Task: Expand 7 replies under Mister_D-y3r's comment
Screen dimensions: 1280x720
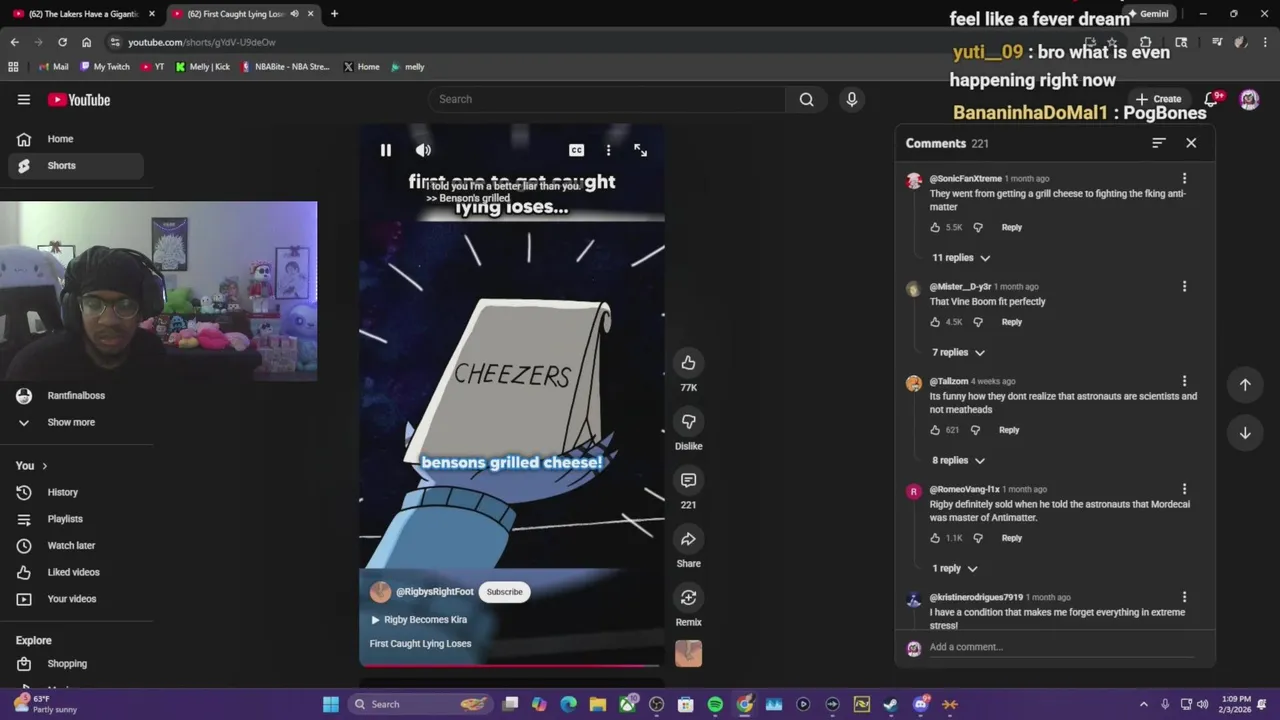Action: (959, 352)
